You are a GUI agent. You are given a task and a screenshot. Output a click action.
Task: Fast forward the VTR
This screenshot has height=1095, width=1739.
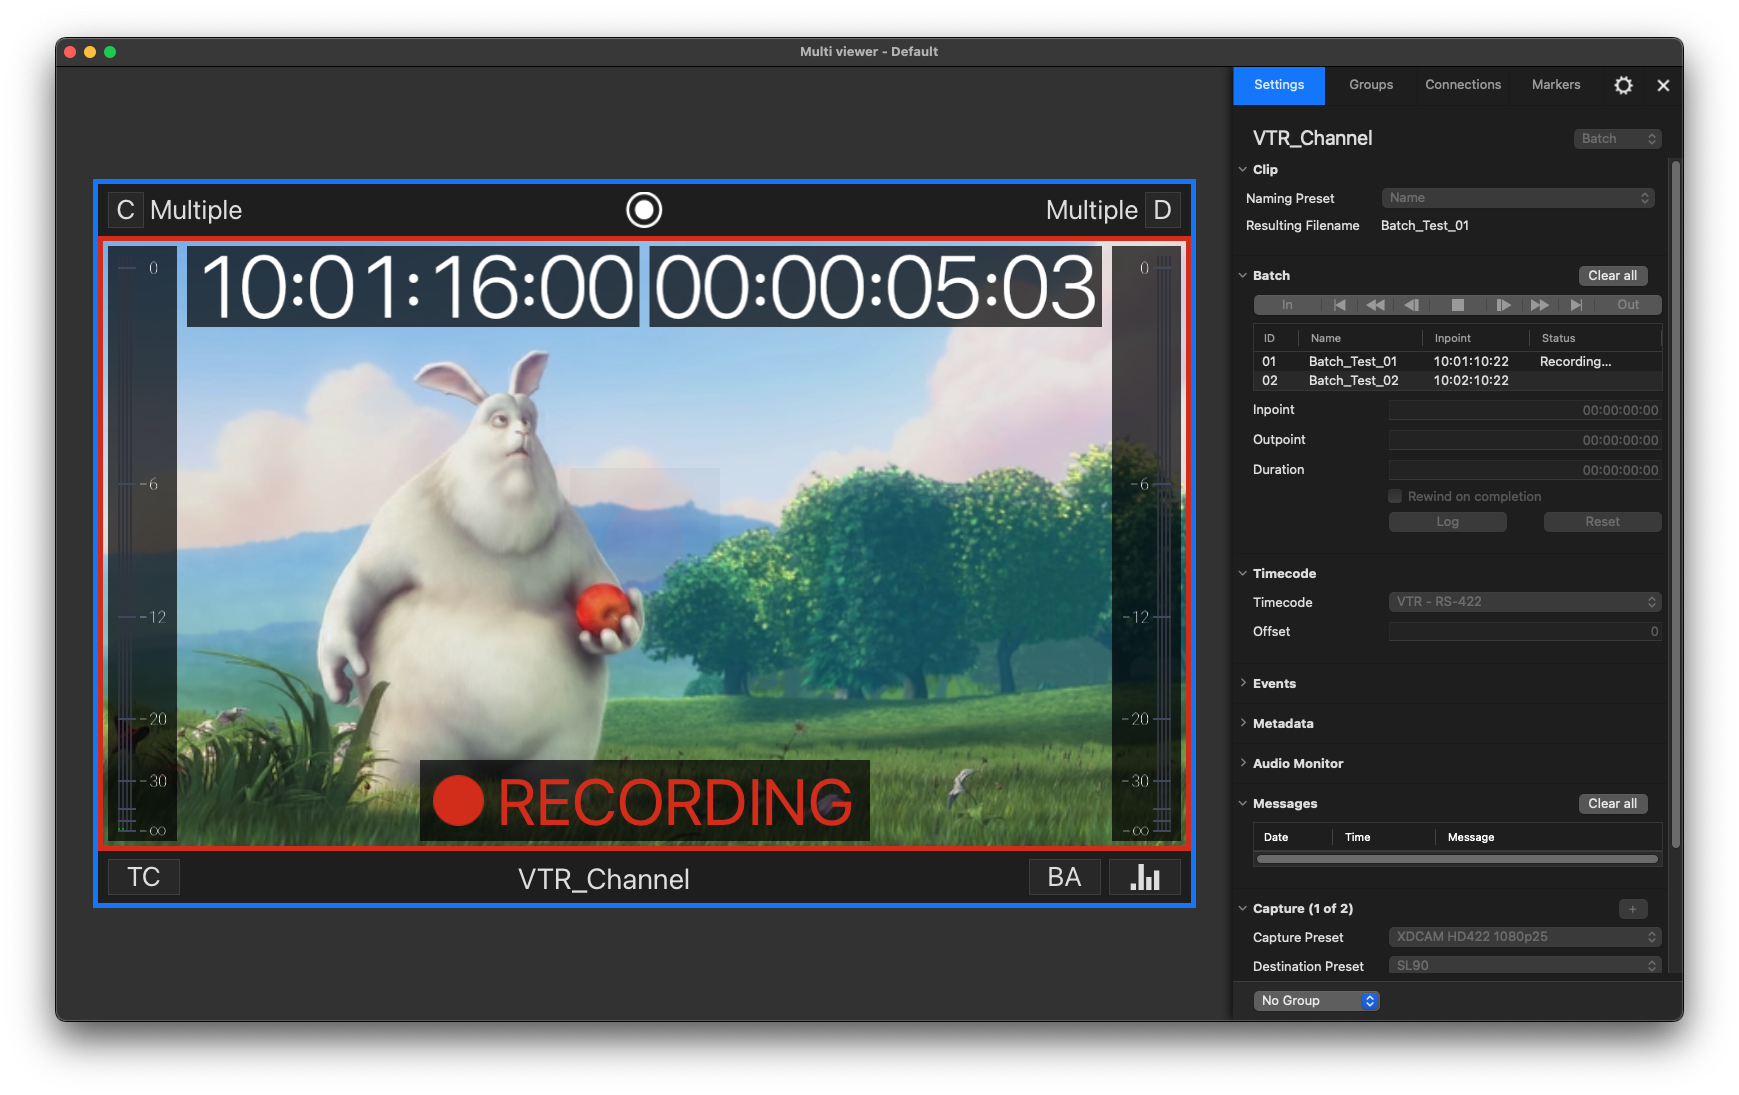click(x=1540, y=305)
